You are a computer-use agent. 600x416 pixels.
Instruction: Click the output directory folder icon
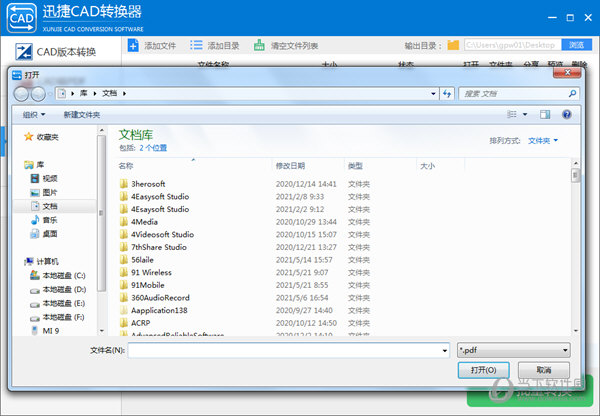tap(453, 45)
